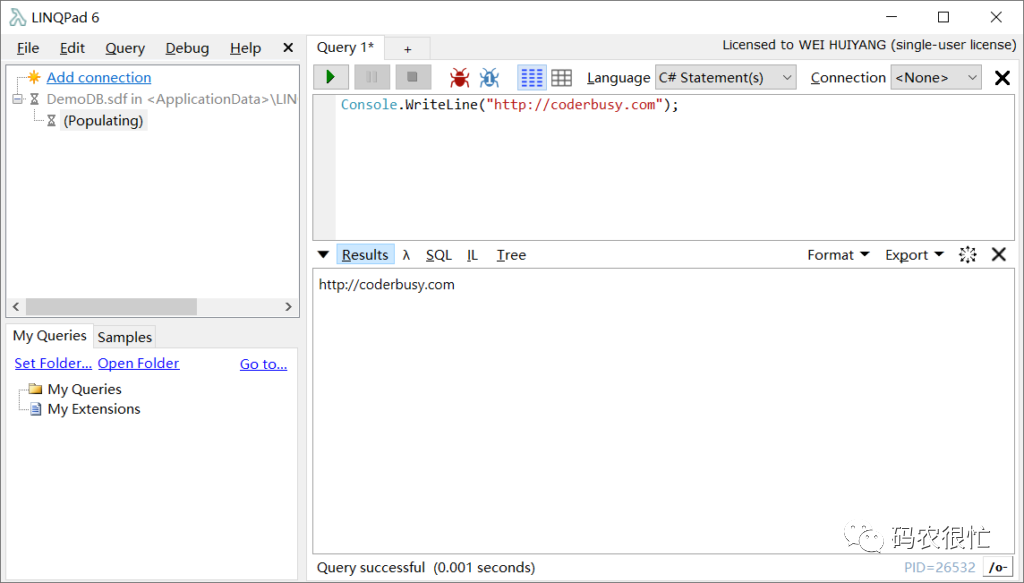Maximize the LINQPad window

943,17
